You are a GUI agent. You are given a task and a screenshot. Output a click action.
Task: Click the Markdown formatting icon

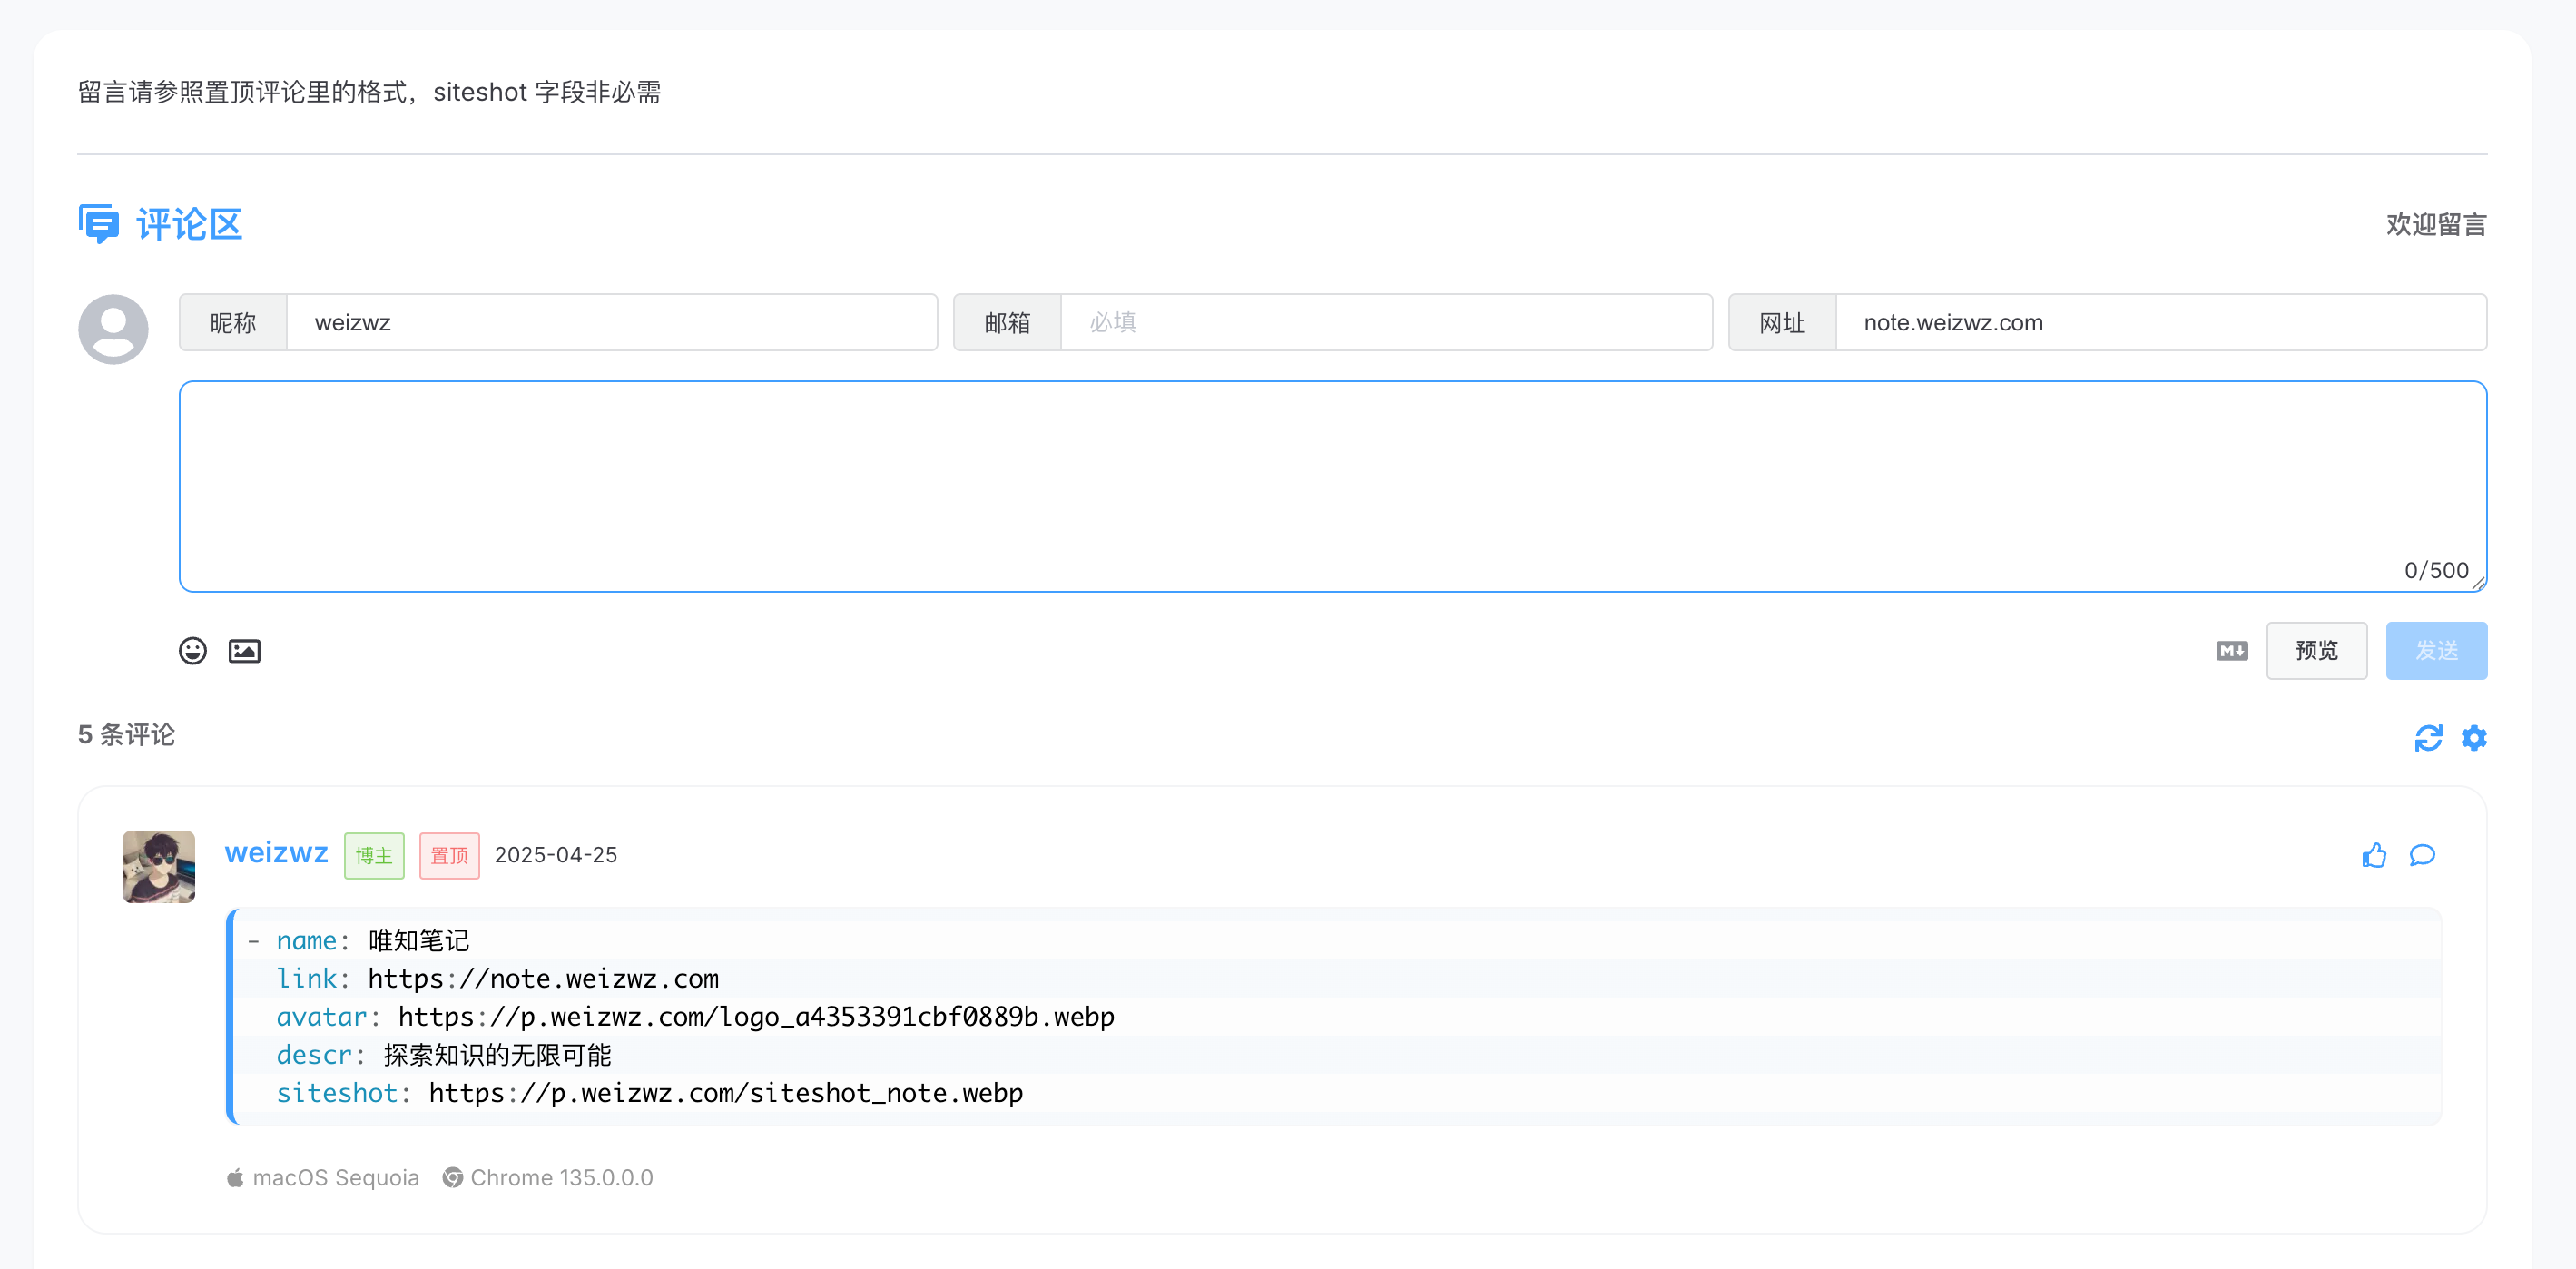coord(2231,650)
